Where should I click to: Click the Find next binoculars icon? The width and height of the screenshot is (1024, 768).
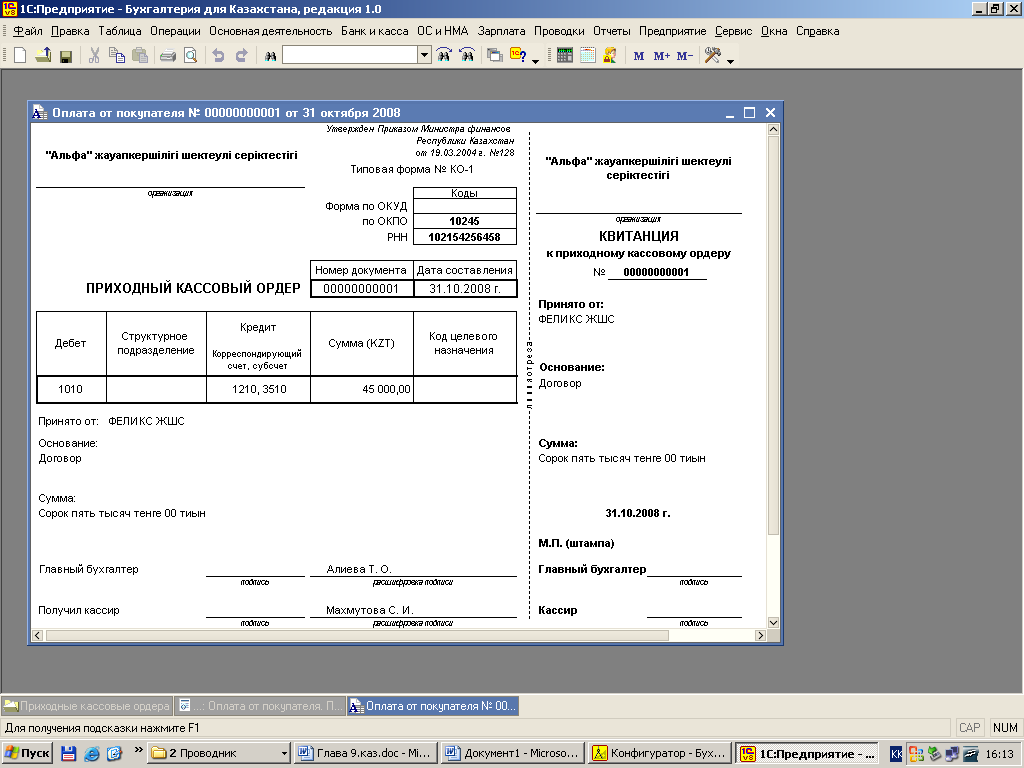tap(444, 56)
